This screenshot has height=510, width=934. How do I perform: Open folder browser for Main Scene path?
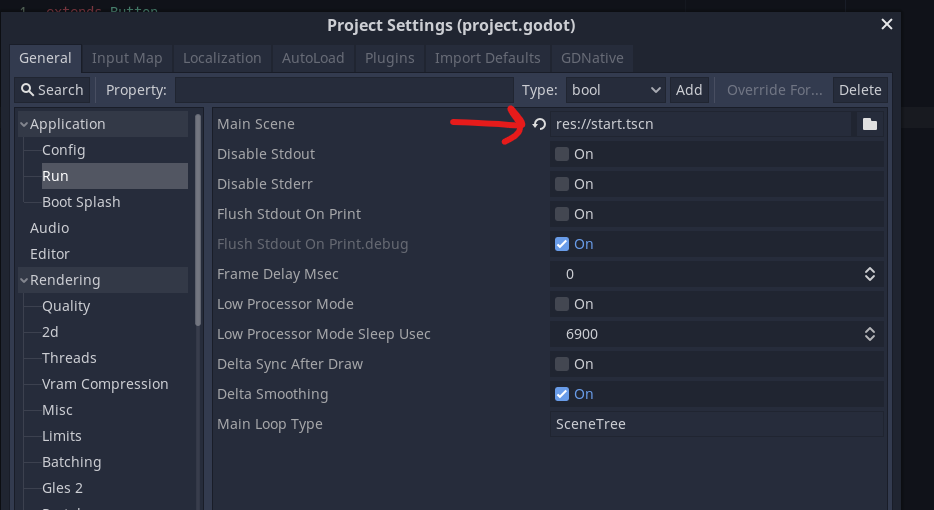(x=870, y=124)
